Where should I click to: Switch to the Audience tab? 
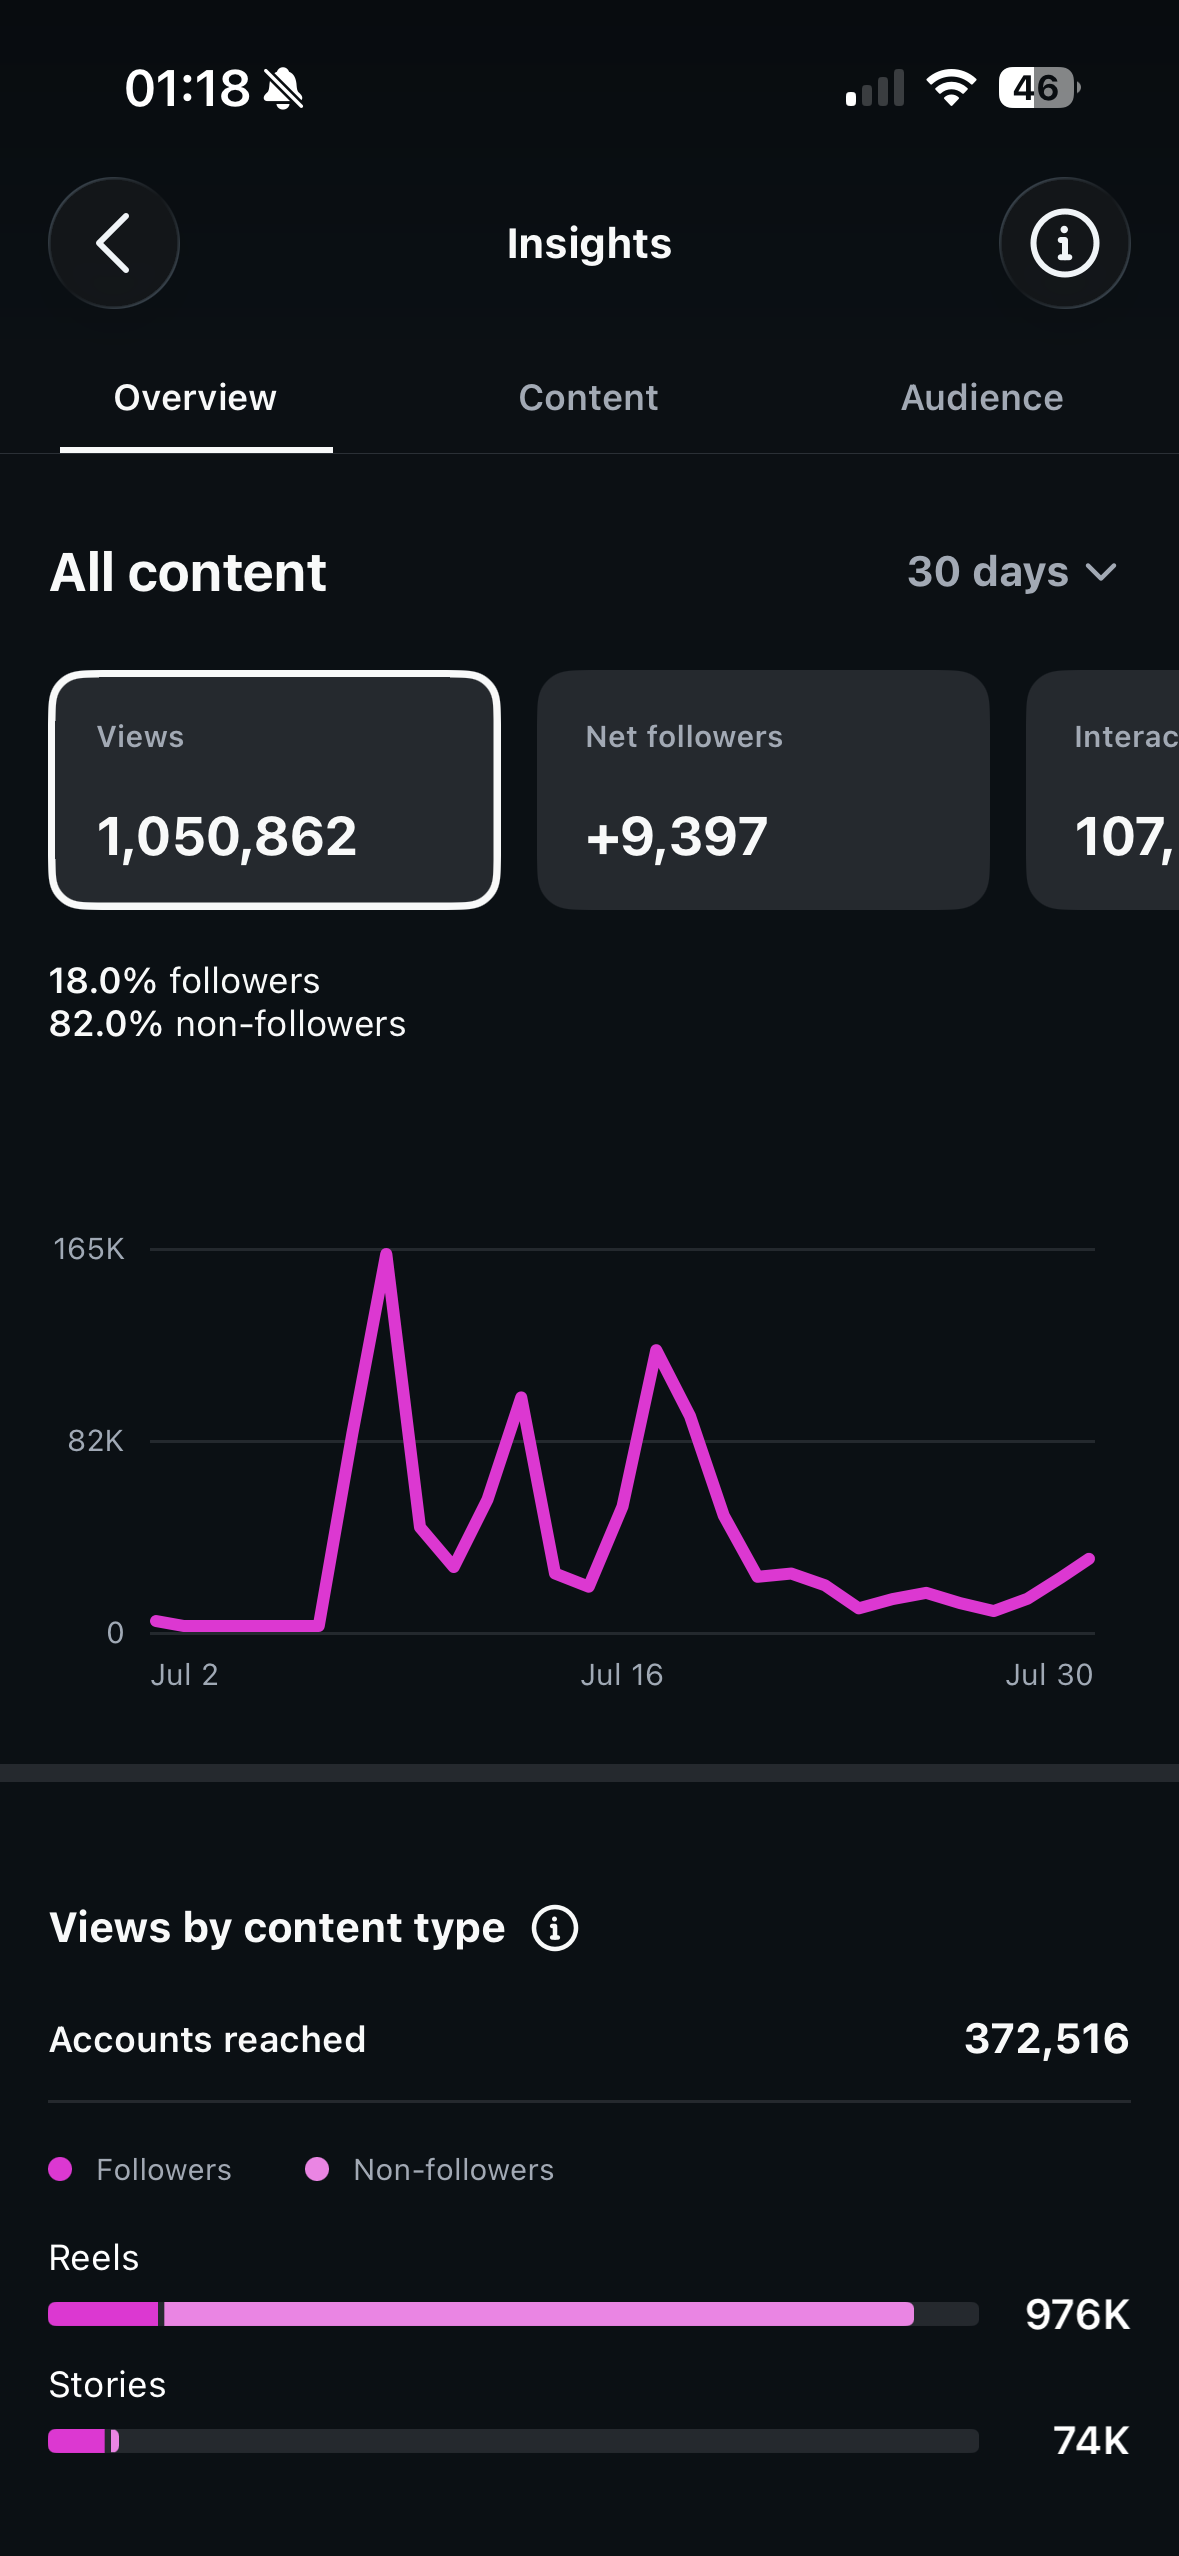click(982, 398)
